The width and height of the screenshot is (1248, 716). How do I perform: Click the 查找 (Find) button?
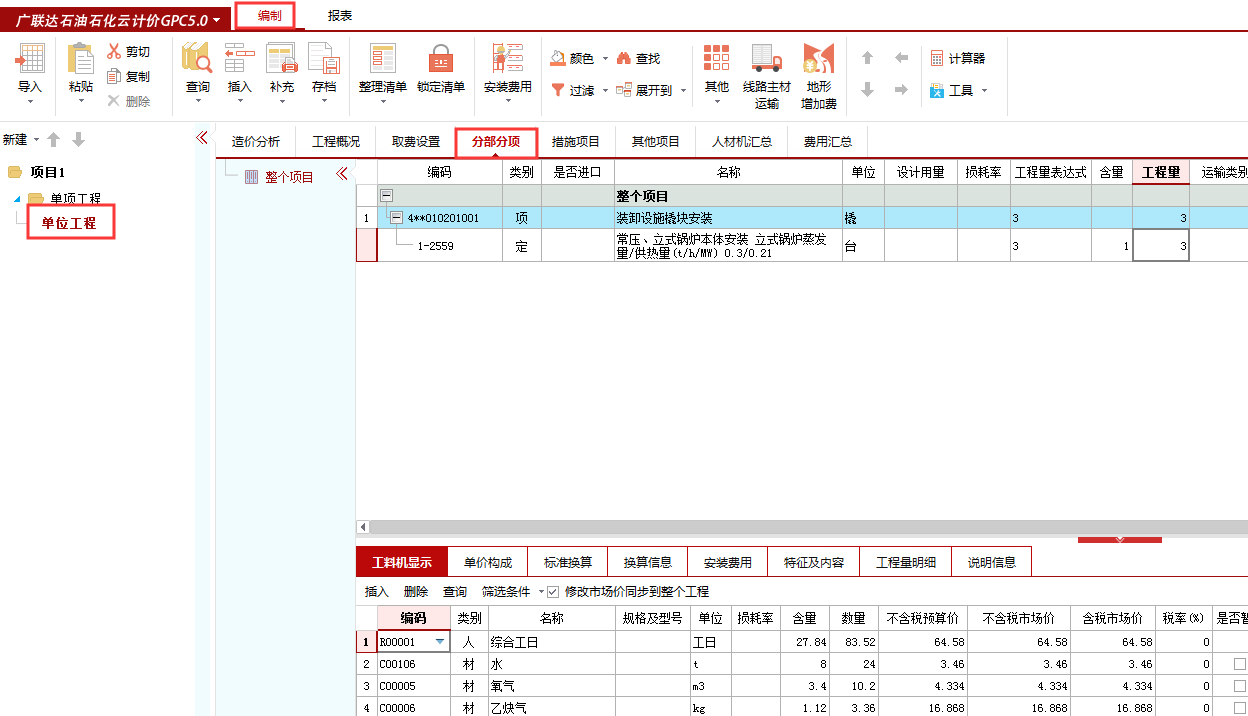(649, 57)
